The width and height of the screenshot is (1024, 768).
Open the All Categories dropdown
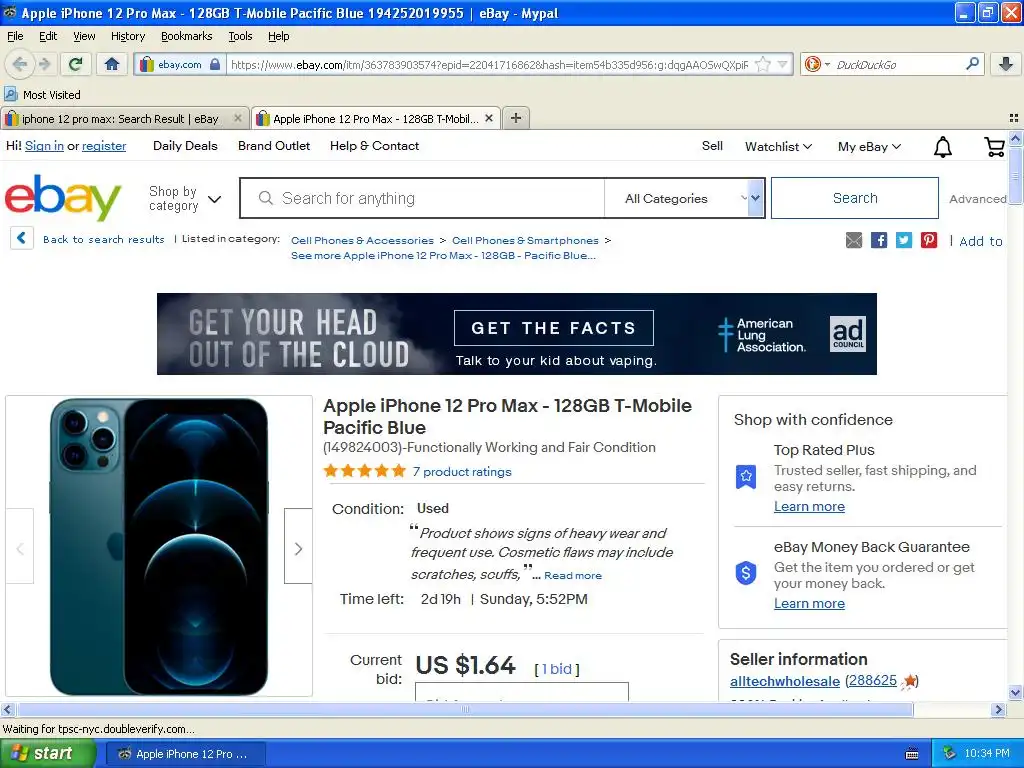(684, 198)
